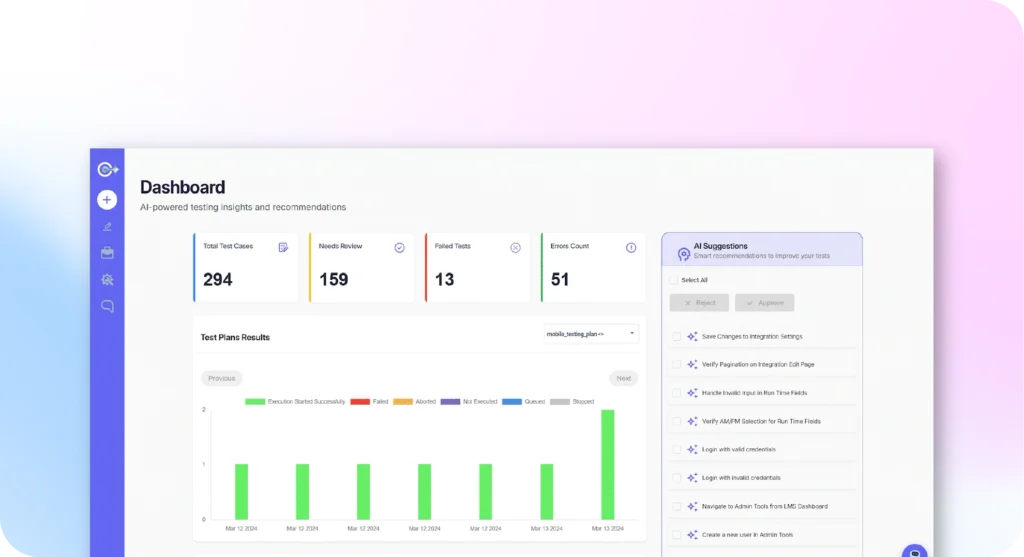Click the Failed Tests X-circle icon

tap(515, 247)
